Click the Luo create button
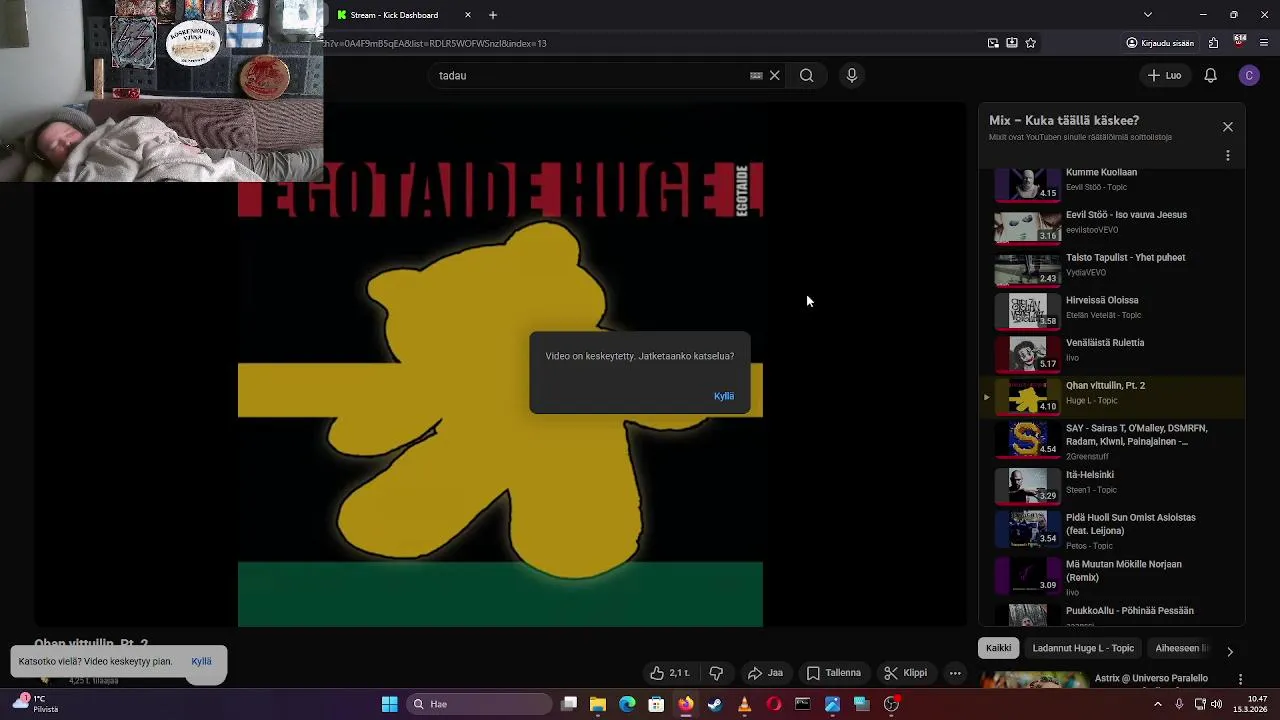This screenshot has width=1280, height=720. click(x=1165, y=75)
